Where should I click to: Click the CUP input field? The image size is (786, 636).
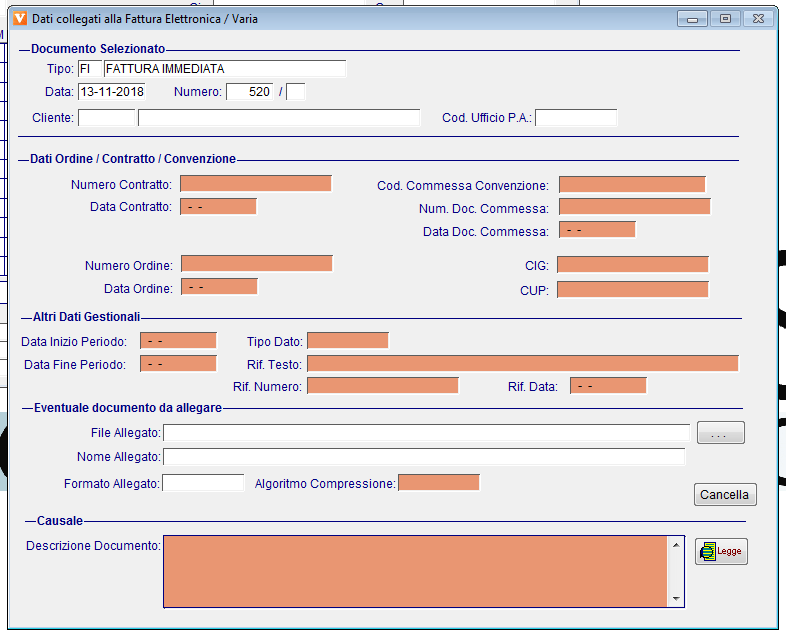click(x=632, y=290)
